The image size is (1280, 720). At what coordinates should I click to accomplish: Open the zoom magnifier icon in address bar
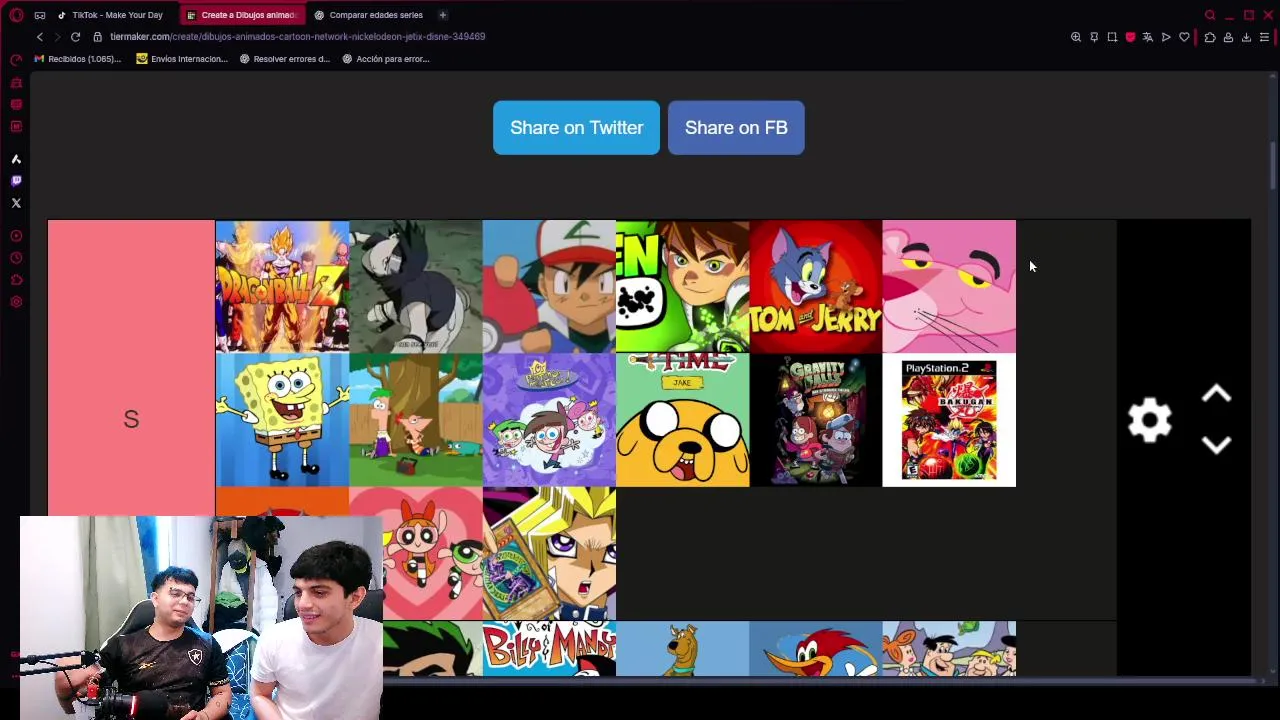pyautogui.click(x=1076, y=37)
